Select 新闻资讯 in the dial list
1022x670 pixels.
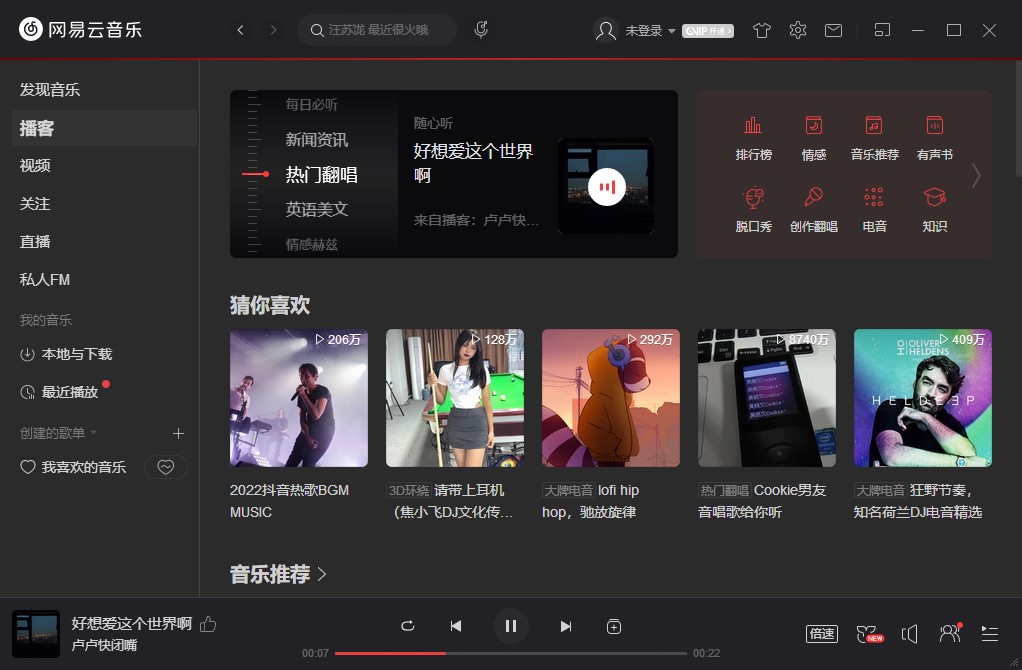pos(317,139)
